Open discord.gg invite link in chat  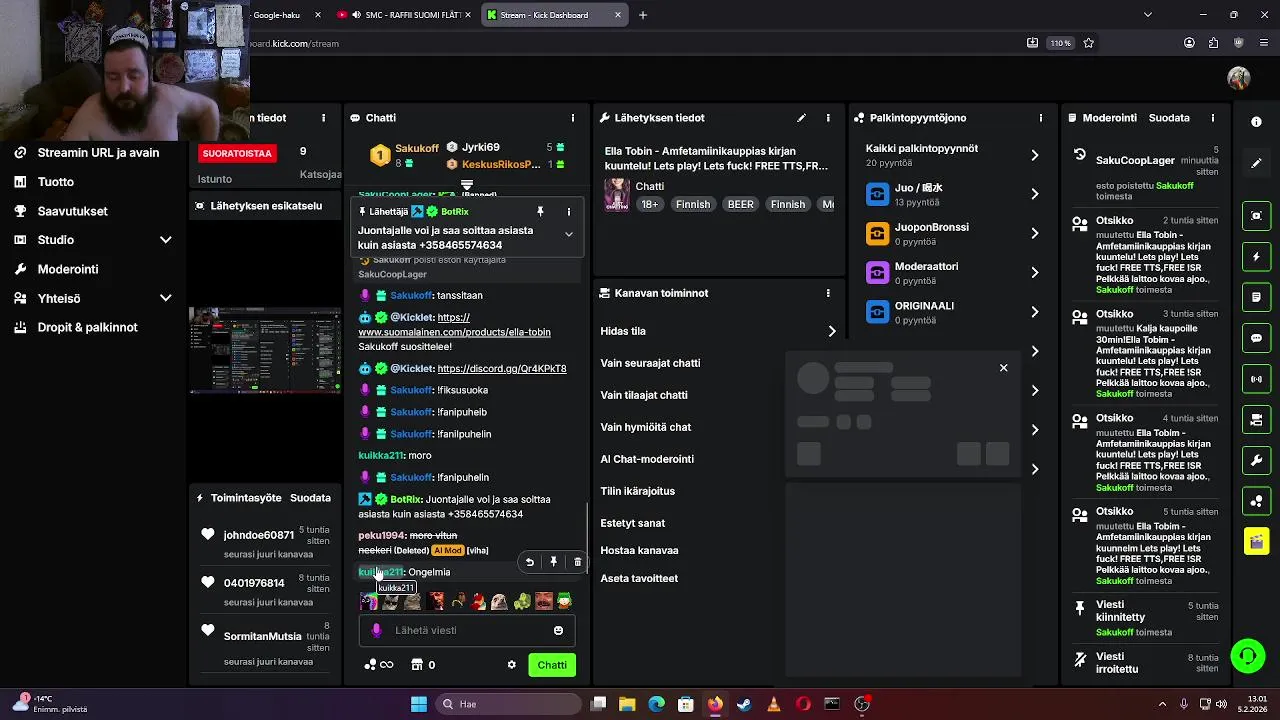click(502, 368)
